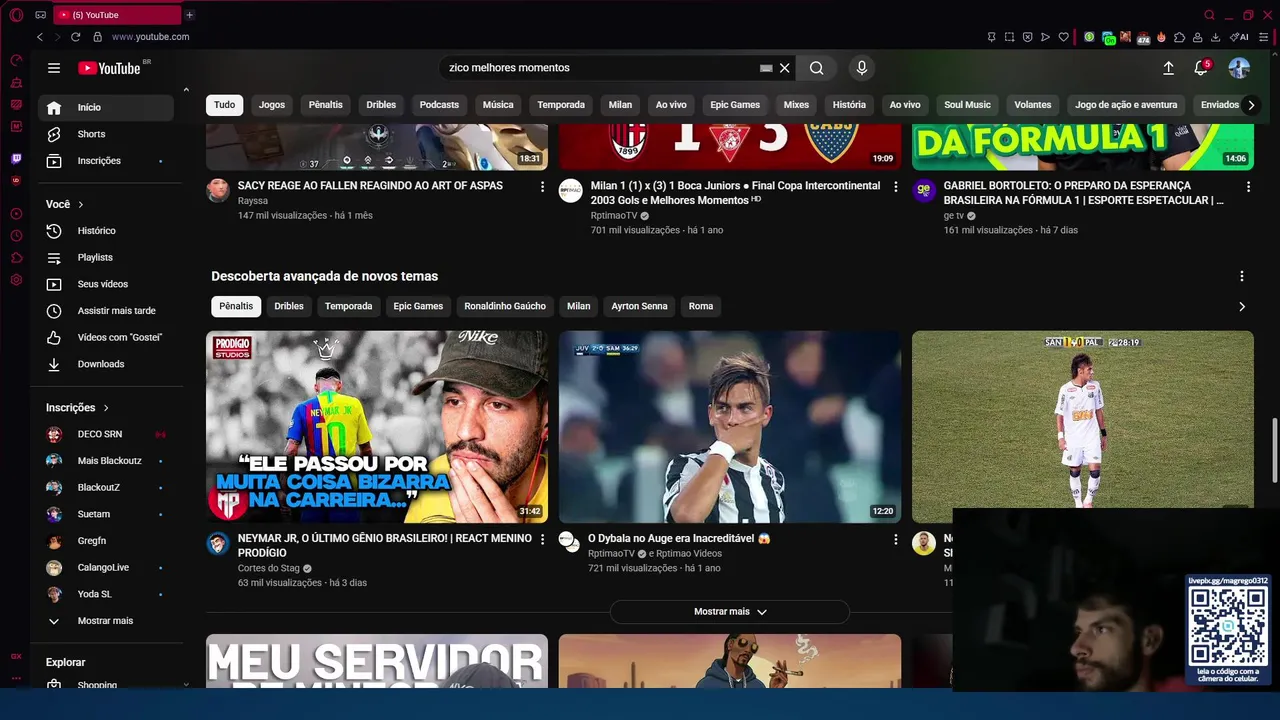Select Roma topic chip

pyautogui.click(x=701, y=306)
